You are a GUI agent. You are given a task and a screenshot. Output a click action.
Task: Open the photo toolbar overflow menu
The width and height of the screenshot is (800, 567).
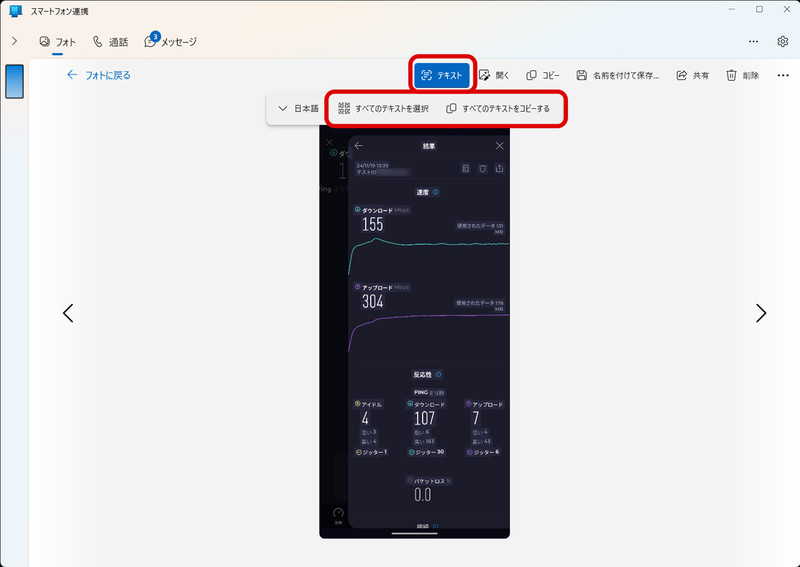783,76
